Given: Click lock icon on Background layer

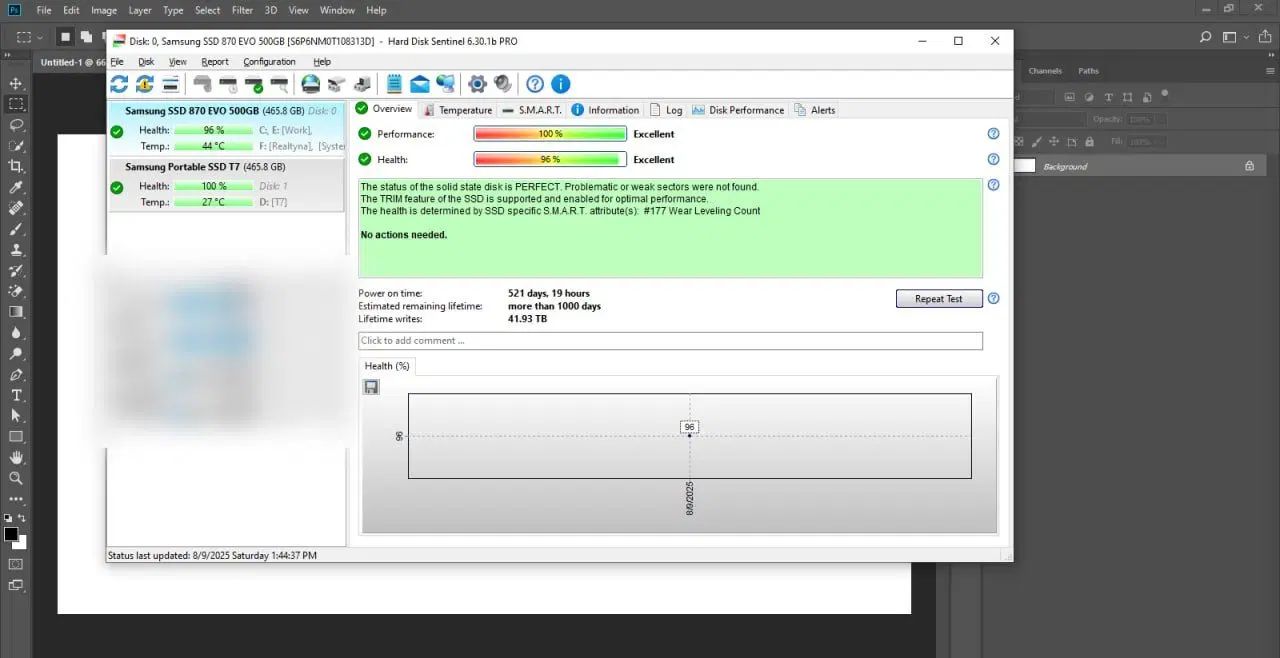Looking at the screenshot, I should pos(1249,166).
